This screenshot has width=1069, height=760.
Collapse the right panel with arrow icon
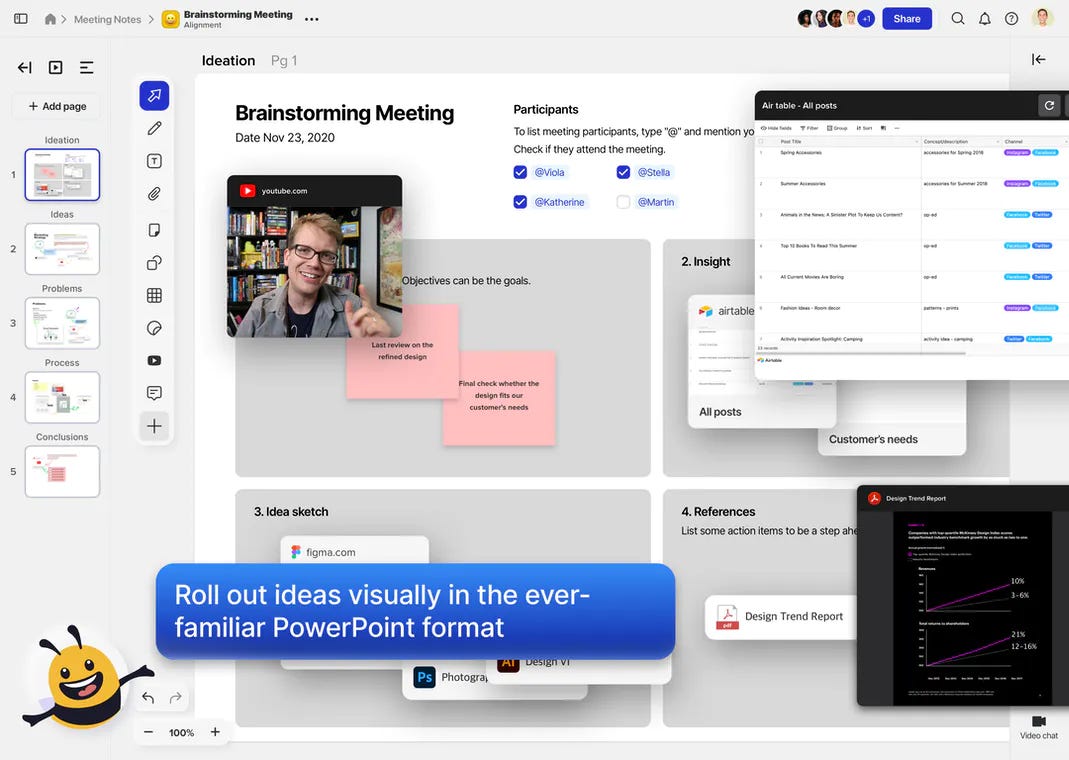pyautogui.click(x=1038, y=60)
